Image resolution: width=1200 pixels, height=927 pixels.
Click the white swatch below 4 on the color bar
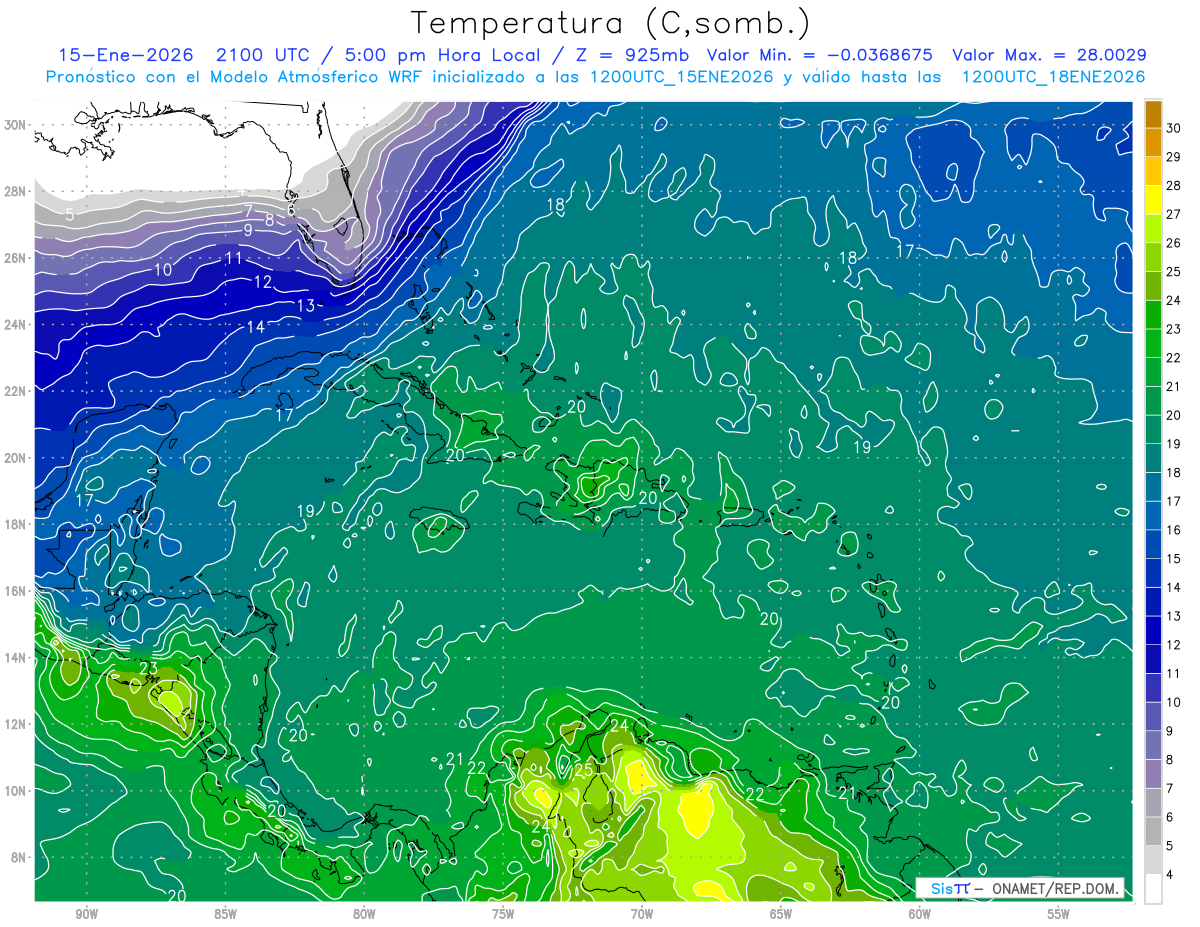[1153, 889]
